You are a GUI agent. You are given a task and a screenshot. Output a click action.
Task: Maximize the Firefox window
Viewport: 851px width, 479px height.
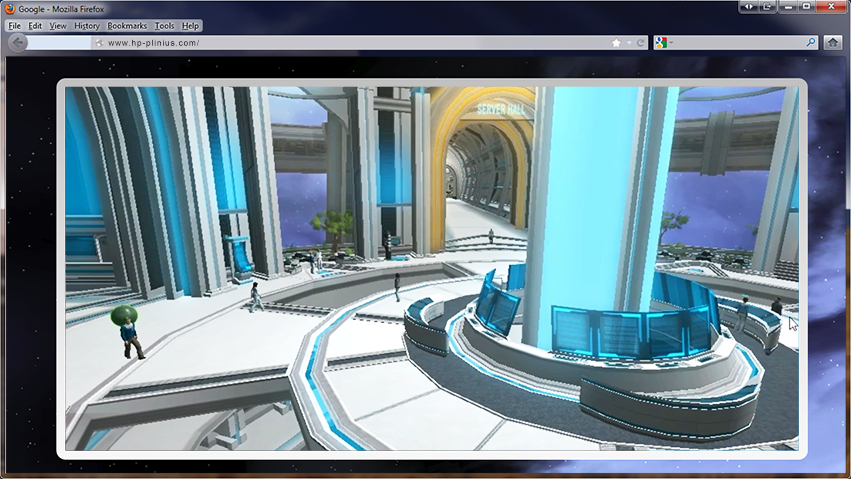[x=806, y=7]
